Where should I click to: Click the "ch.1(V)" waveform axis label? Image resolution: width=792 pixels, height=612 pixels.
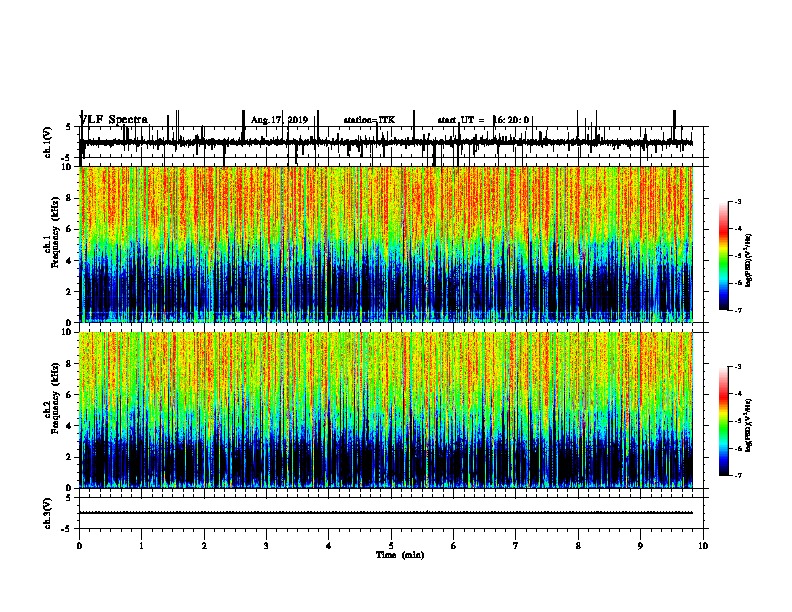pyautogui.click(x=48, y=142)
